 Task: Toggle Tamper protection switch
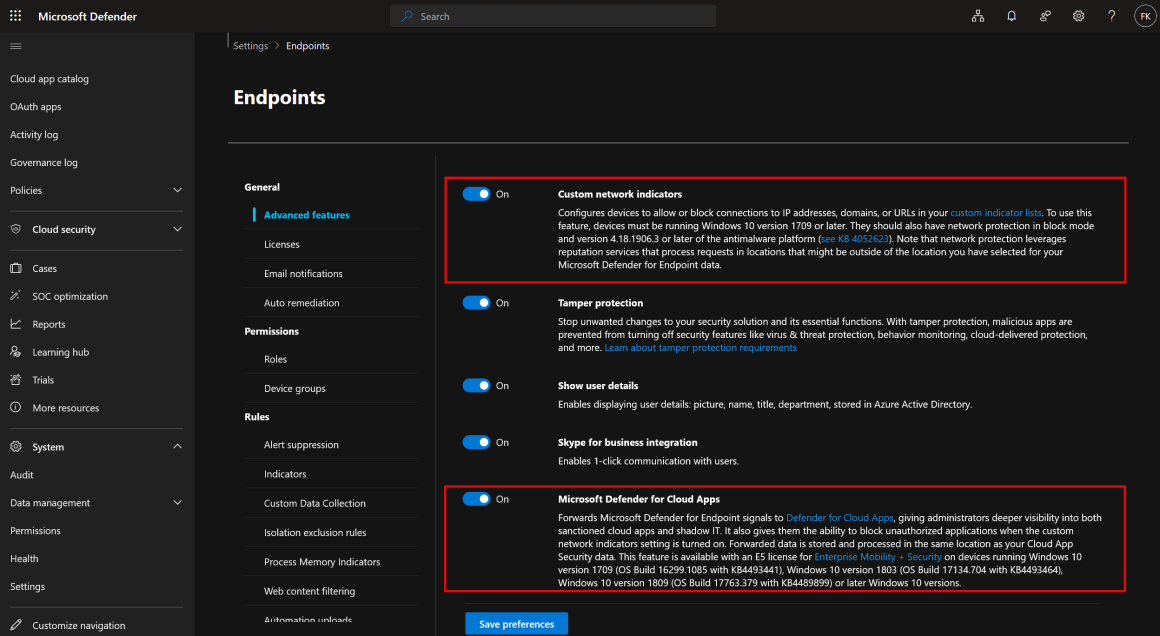[x=476, y=302]
